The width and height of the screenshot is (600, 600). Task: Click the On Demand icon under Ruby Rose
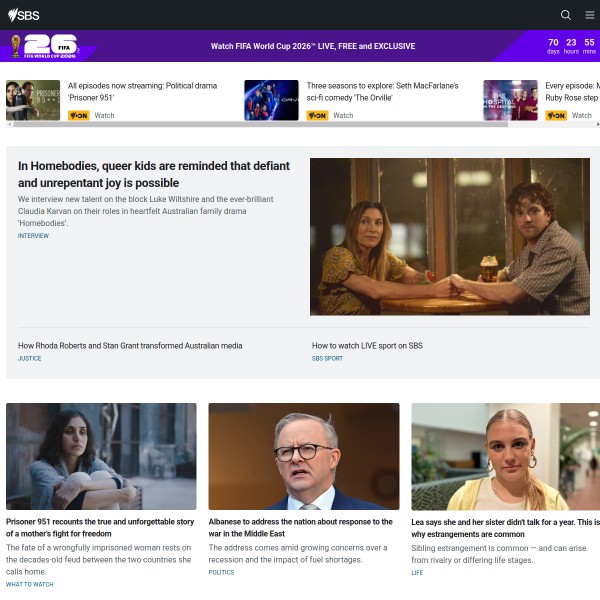[556, 116]
